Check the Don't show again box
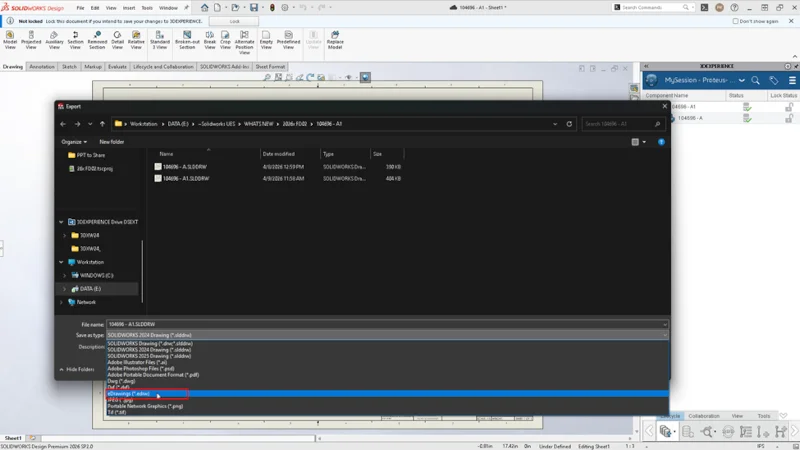The image size is (800, 450). (735, 21)
